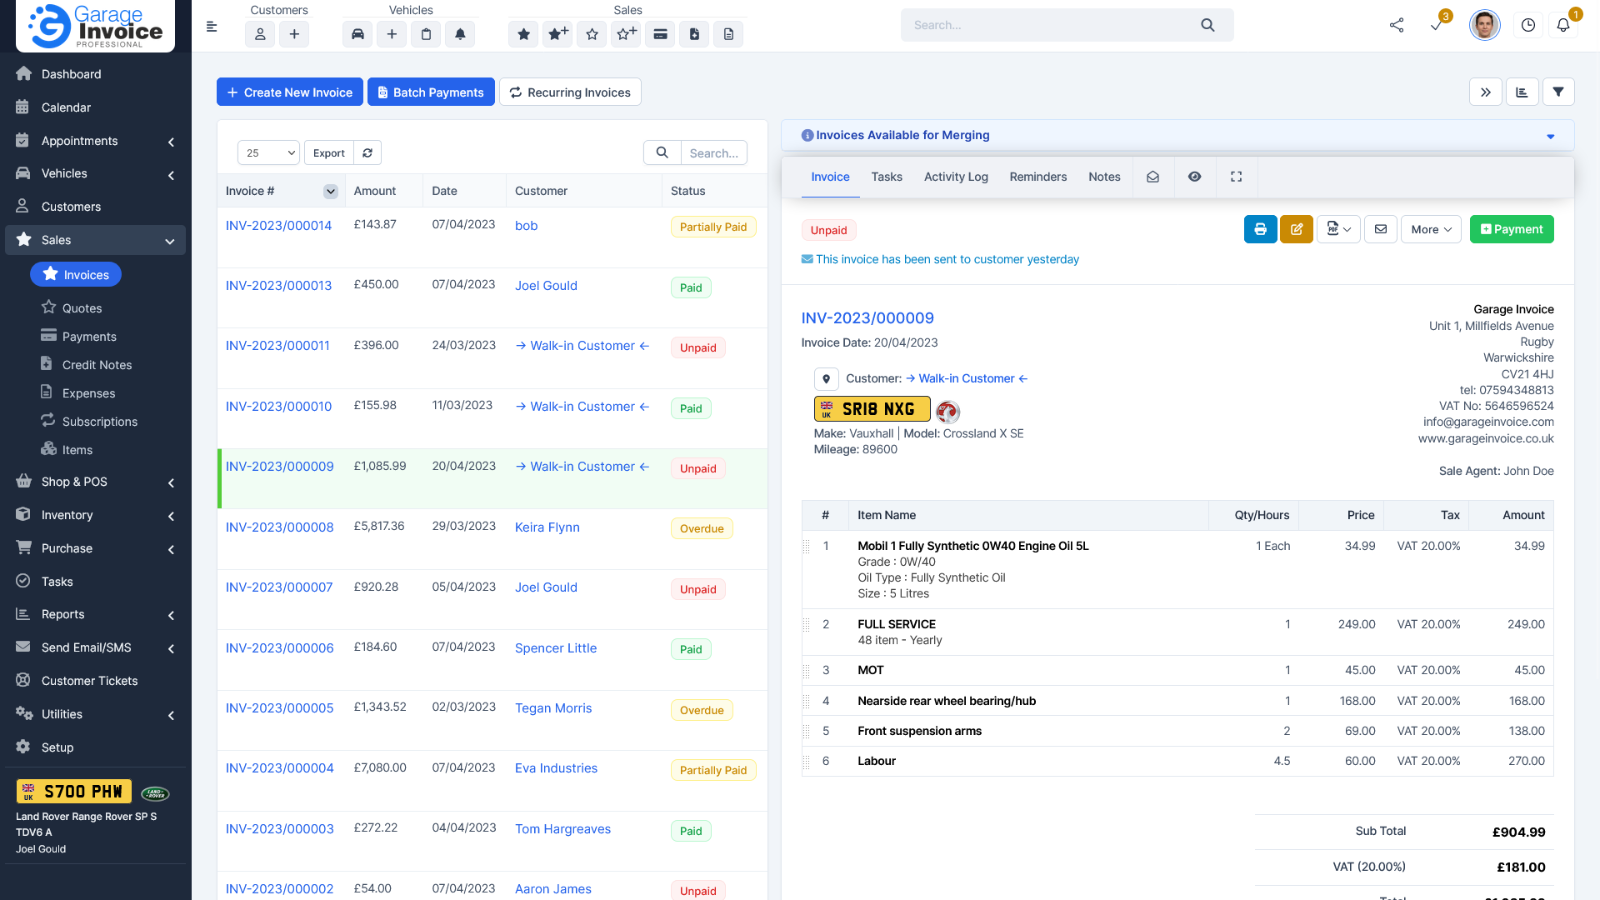Image resolution: width=1600 pixels, height=900 pixels.
Task: Expand the Invoices Available for Merging panel
Action: (x=1550, y=136)
